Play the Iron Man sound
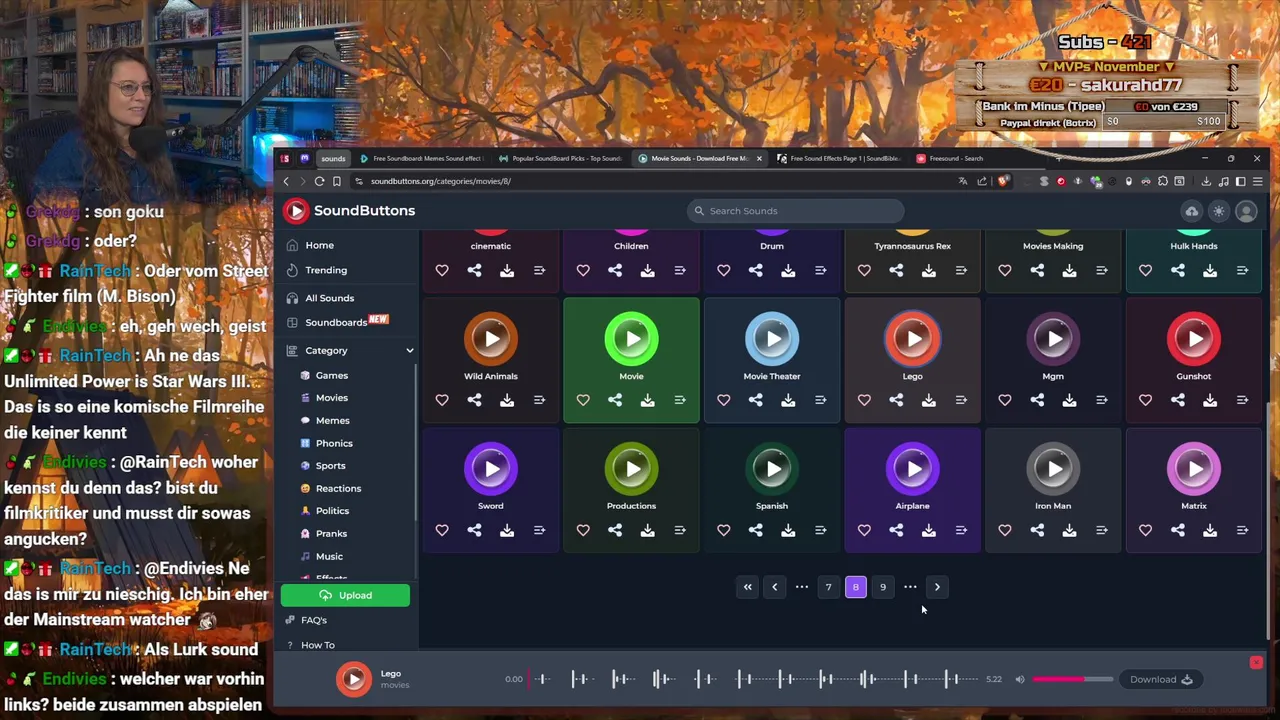This screenshot has width=1280, height=720. 1053,469
